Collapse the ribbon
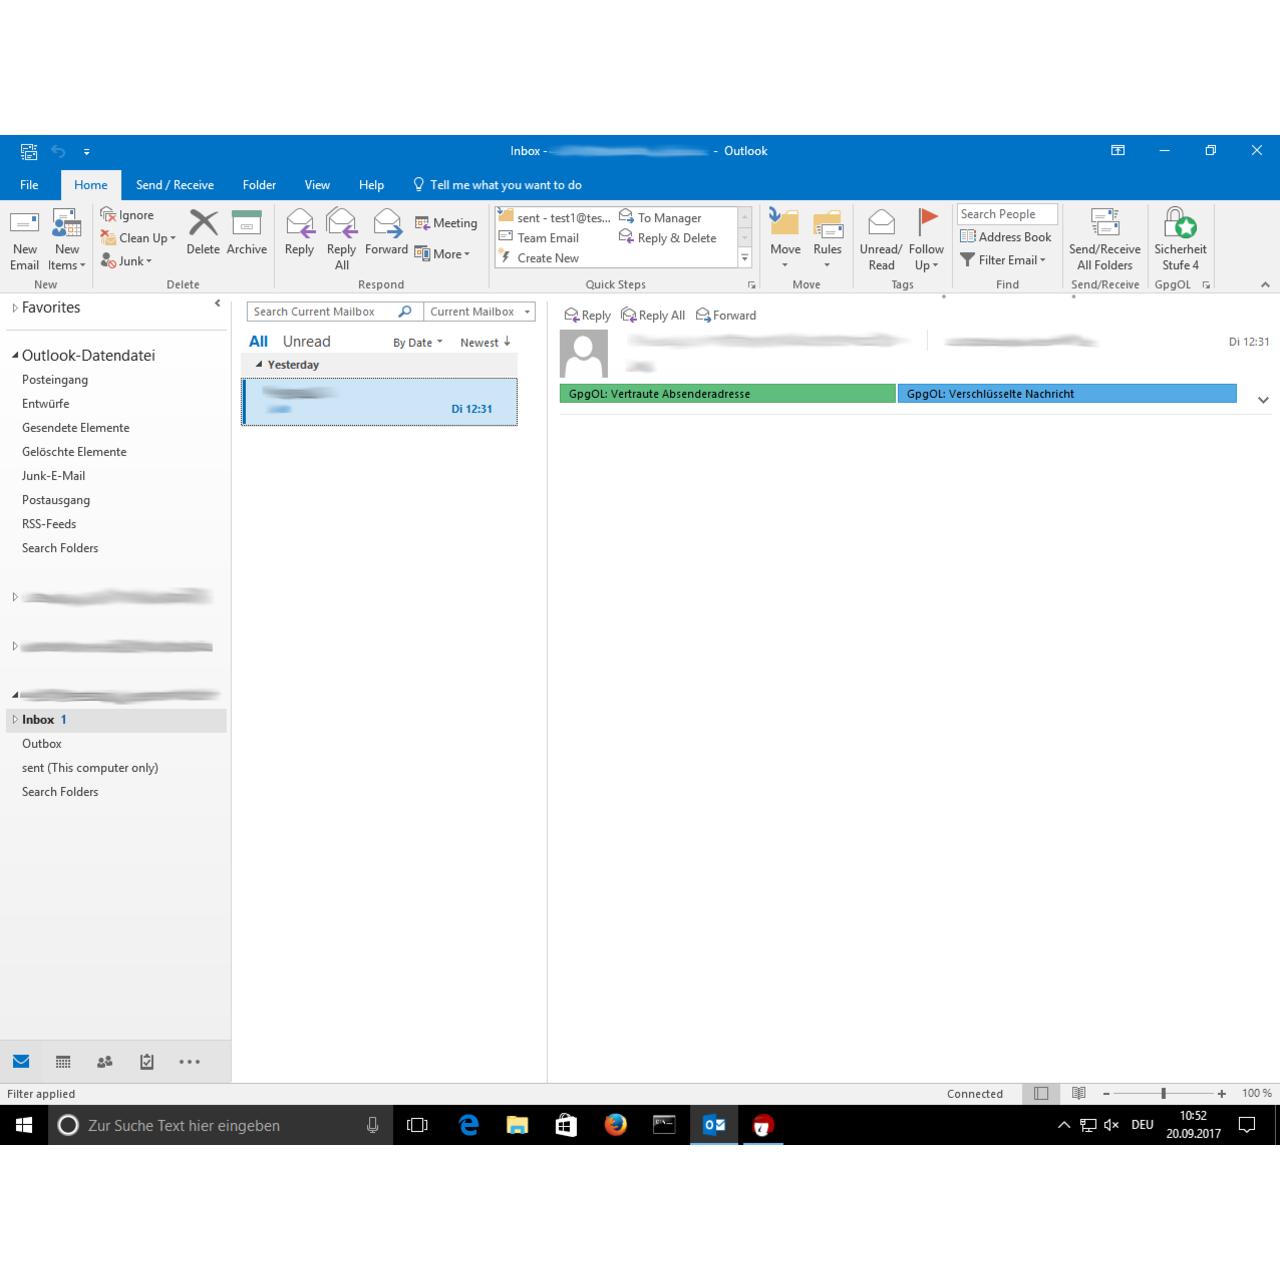The image size is (1280, 1280). pos(1265,285)
